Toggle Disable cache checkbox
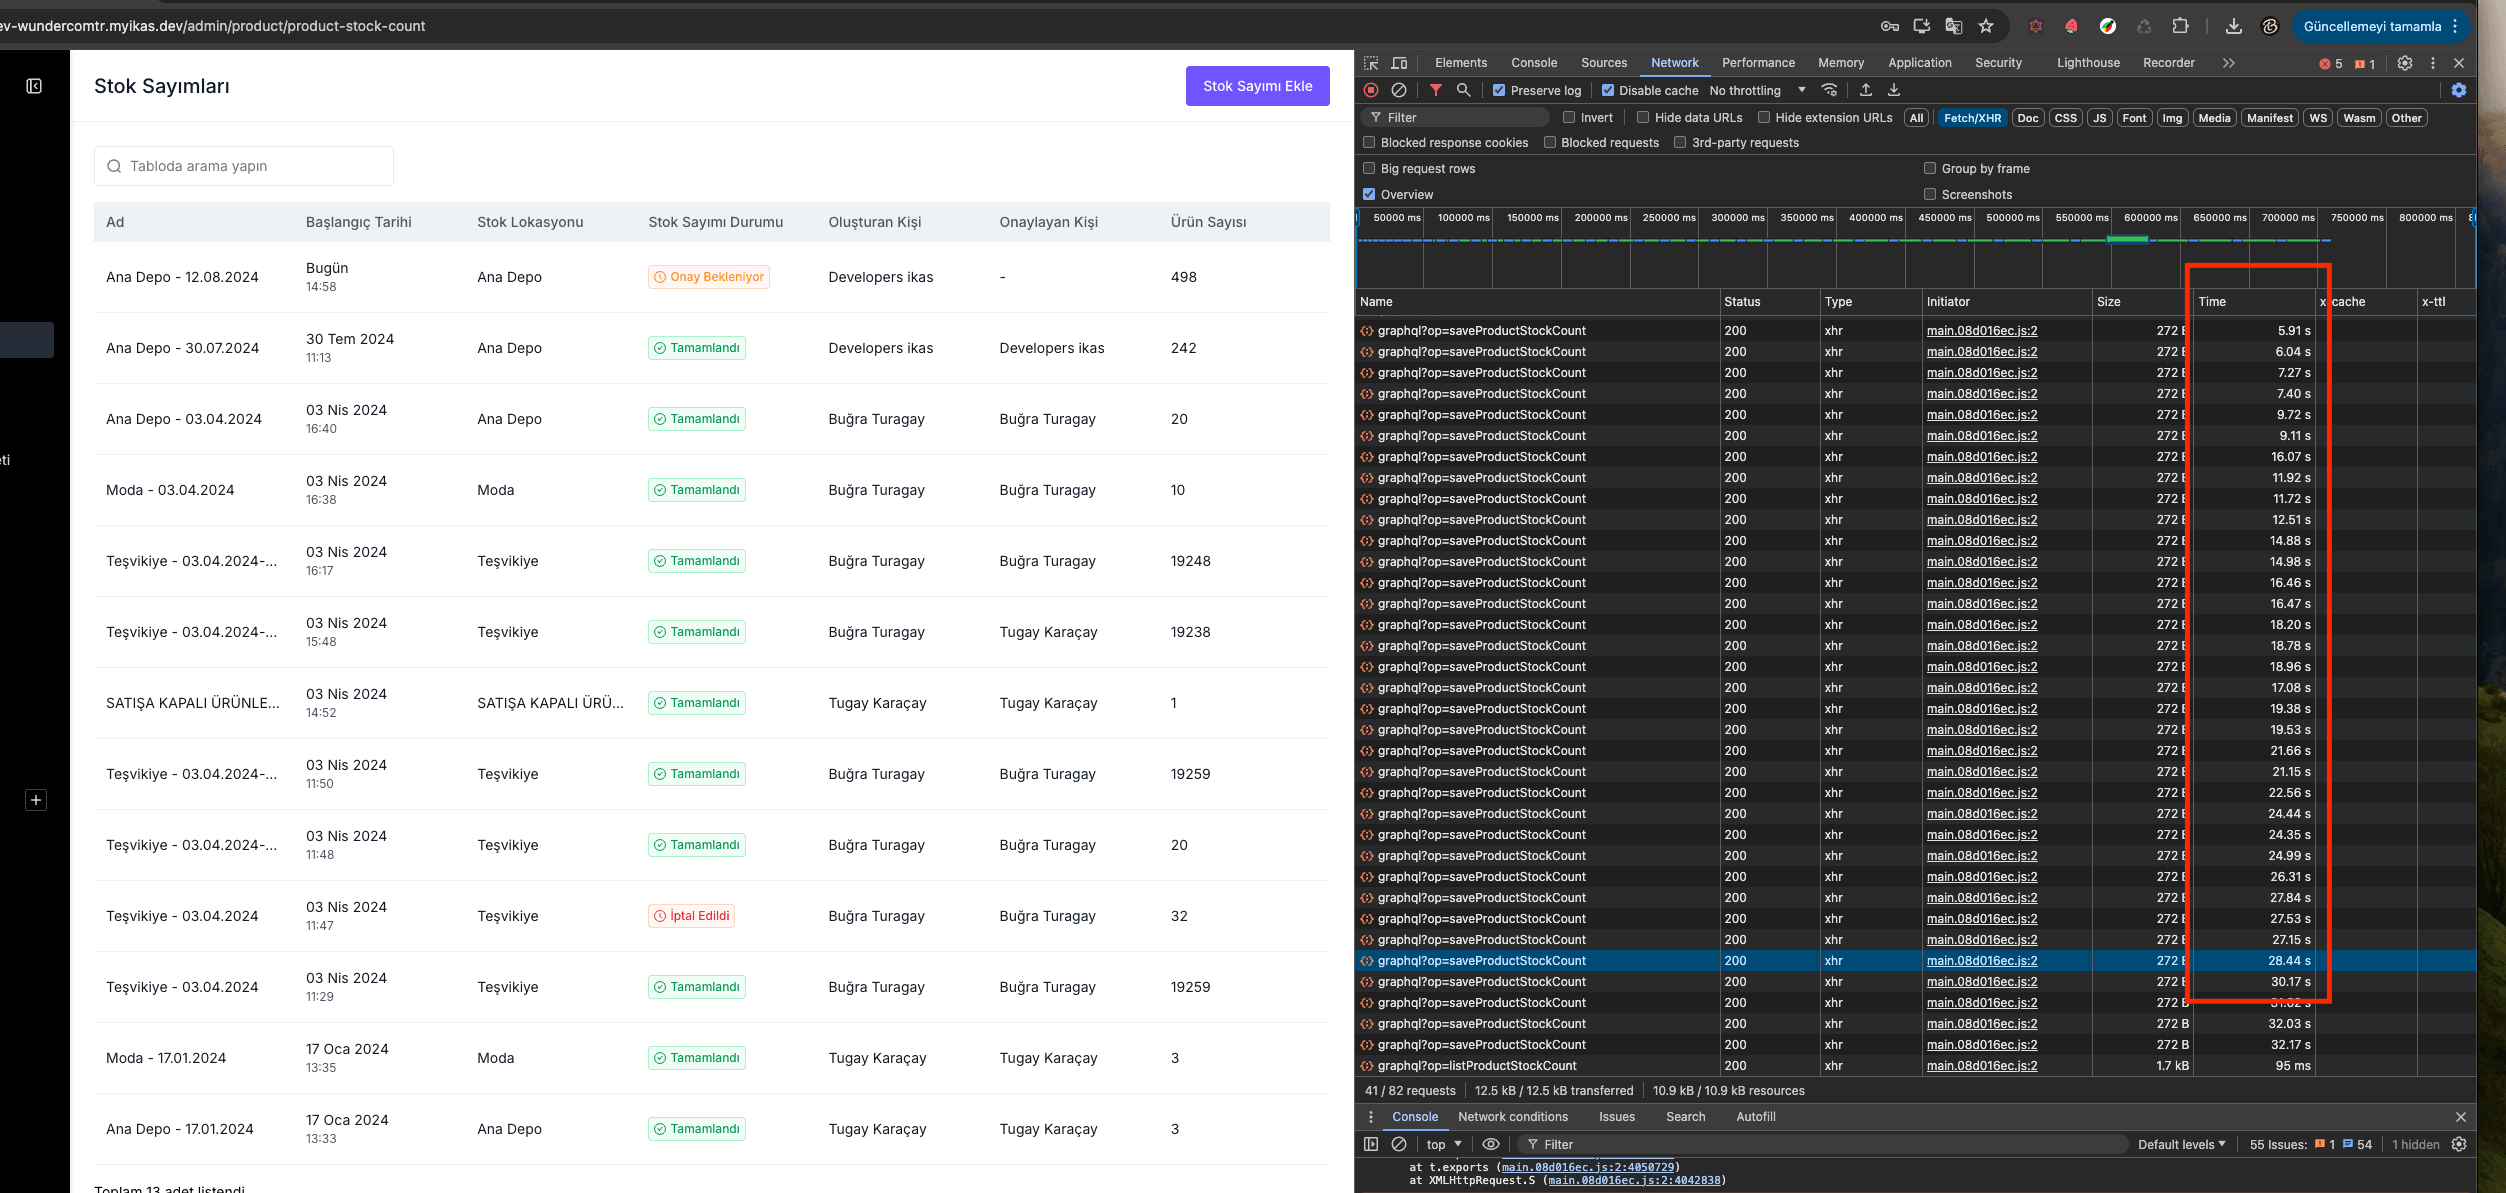Viewport: 2506px width, 1193px height. 1605,90
